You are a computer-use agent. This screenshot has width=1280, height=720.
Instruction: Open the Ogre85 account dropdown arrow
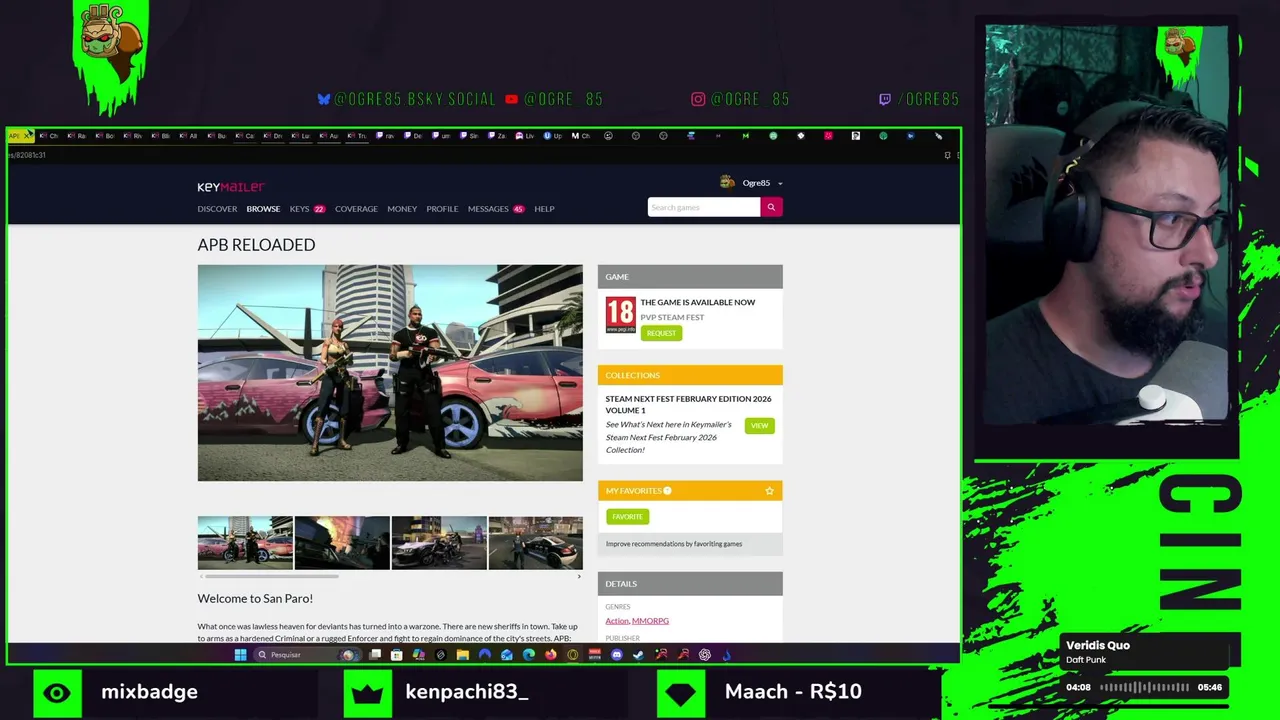point(780,184)
